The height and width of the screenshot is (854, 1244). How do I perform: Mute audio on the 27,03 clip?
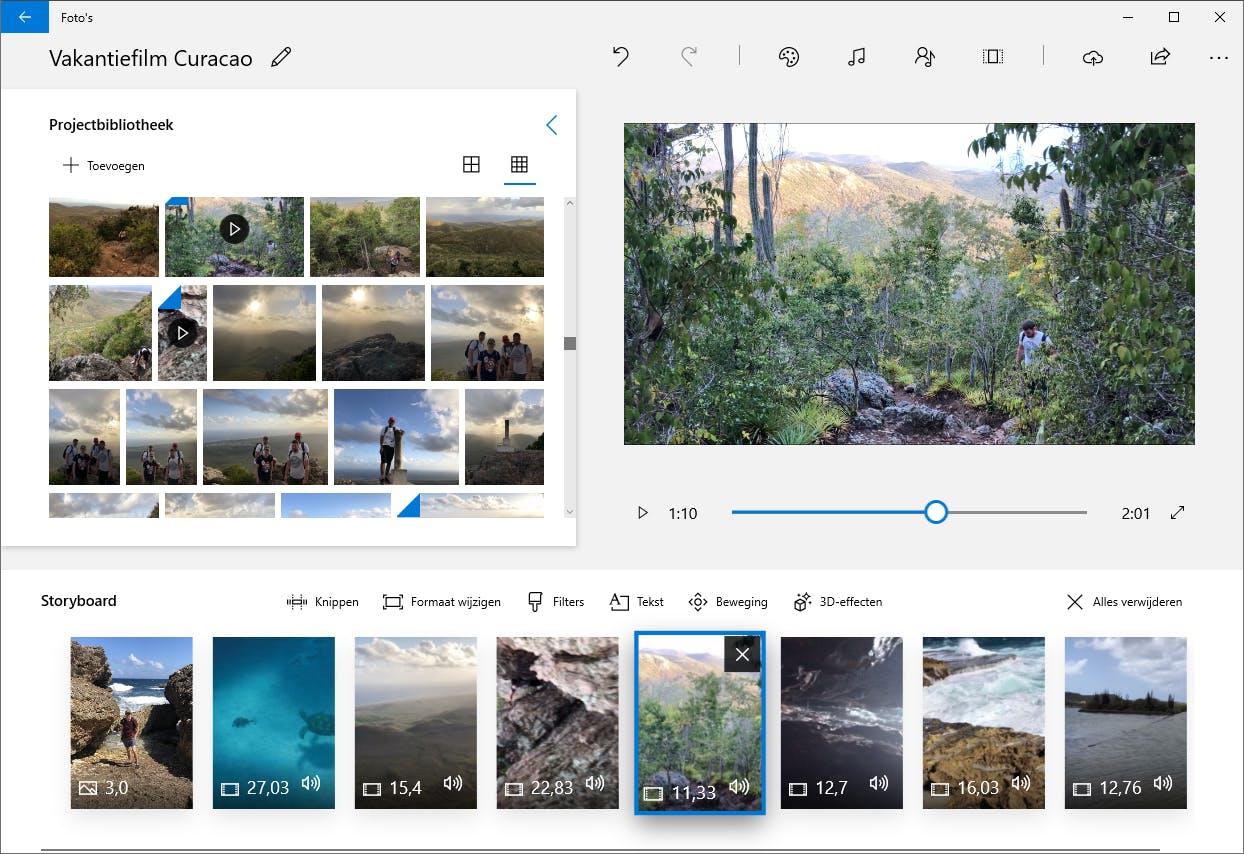(x=311, y=785)
